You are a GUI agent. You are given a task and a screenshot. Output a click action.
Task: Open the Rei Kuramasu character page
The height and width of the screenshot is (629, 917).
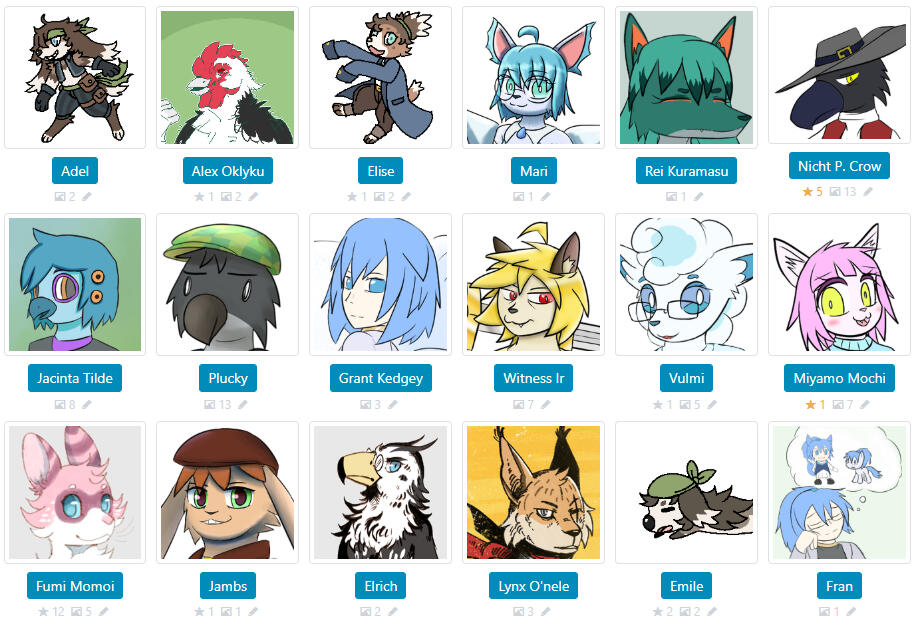pos(686,171)
